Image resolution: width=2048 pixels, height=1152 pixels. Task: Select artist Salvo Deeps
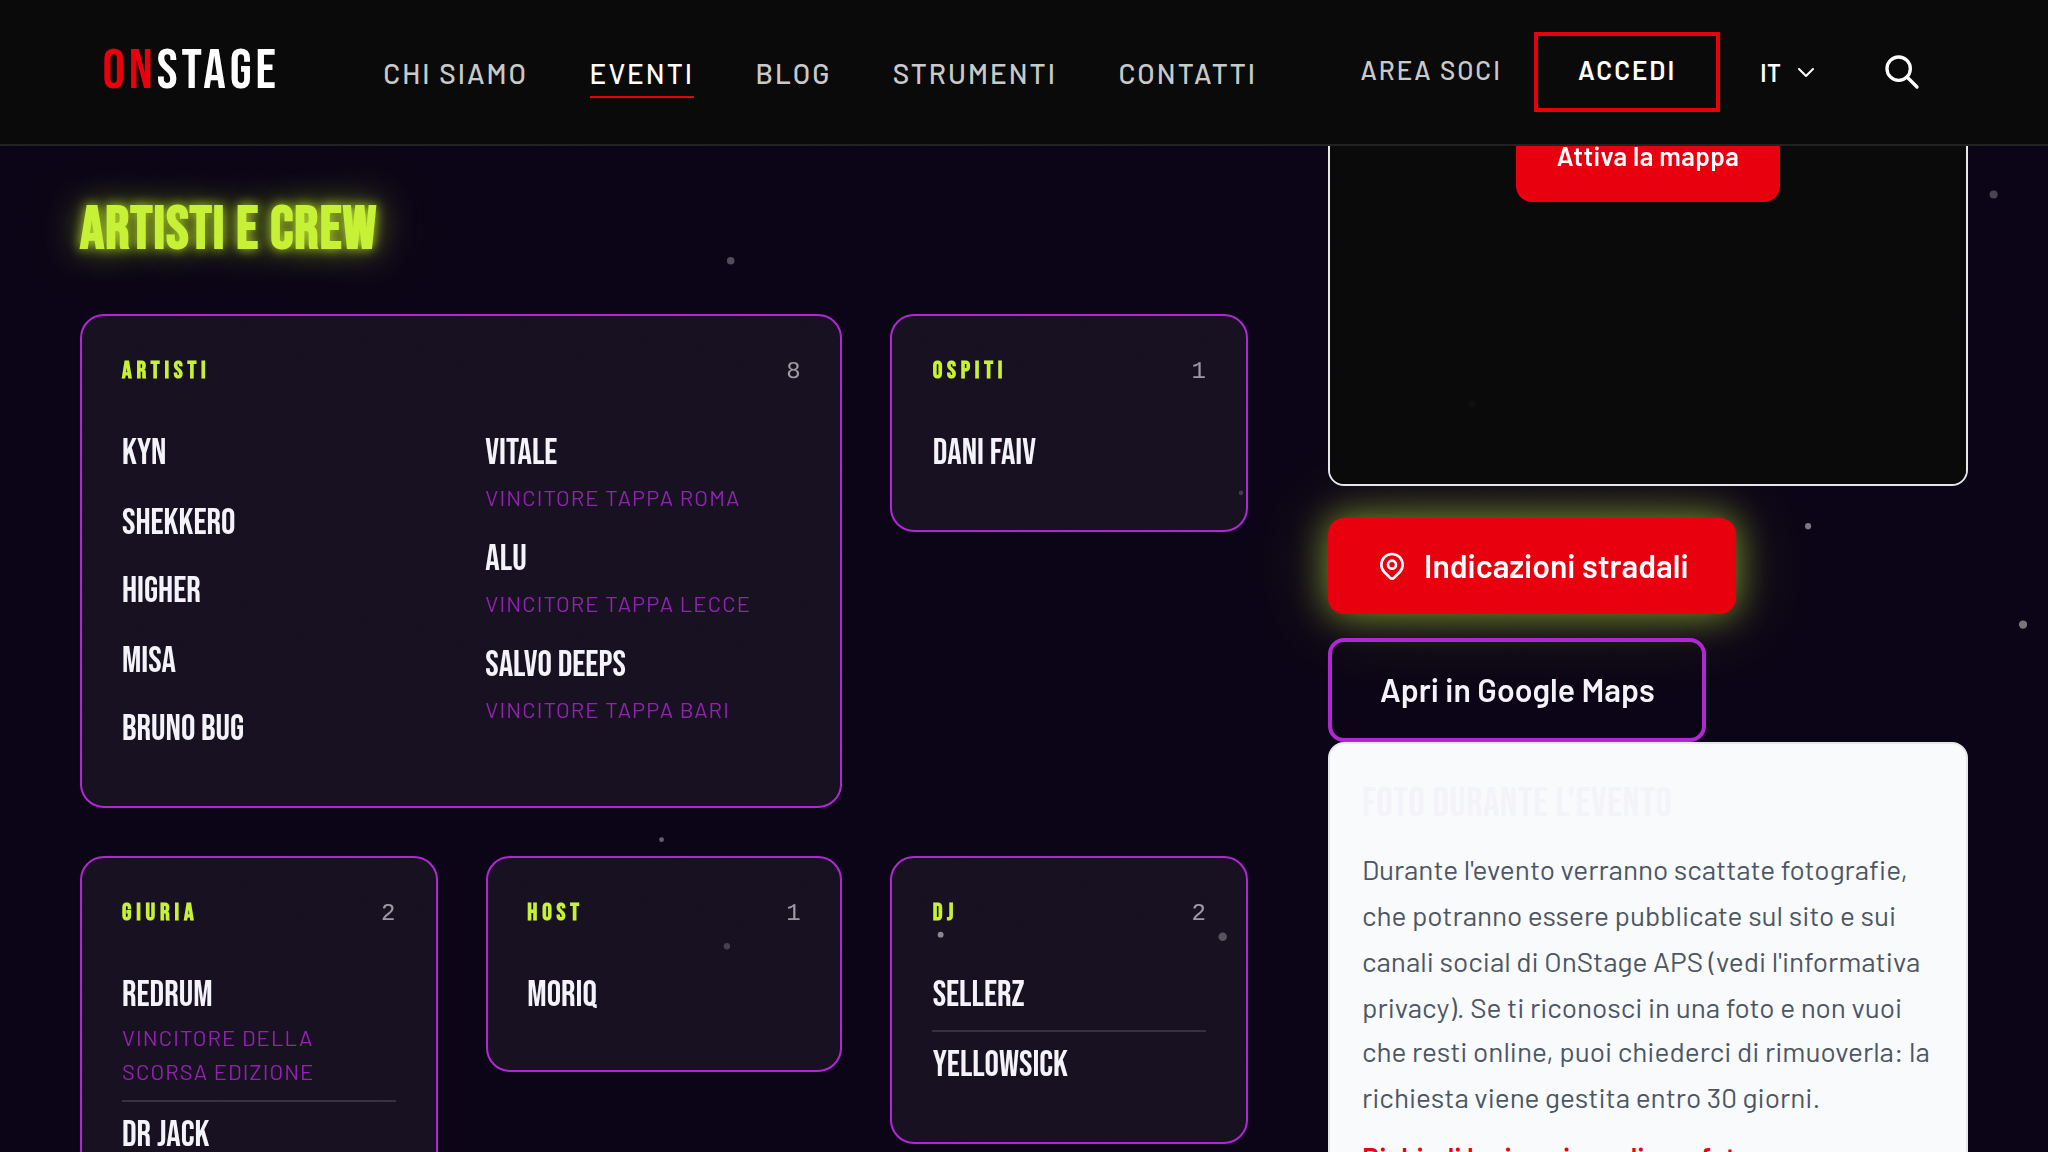(555, 664)
